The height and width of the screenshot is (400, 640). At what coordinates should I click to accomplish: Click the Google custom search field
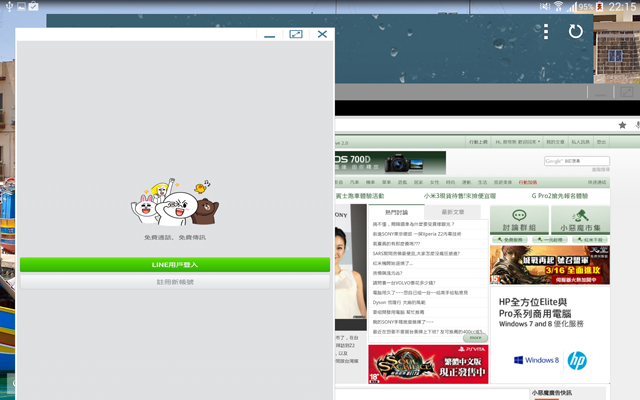click(576, 161)
